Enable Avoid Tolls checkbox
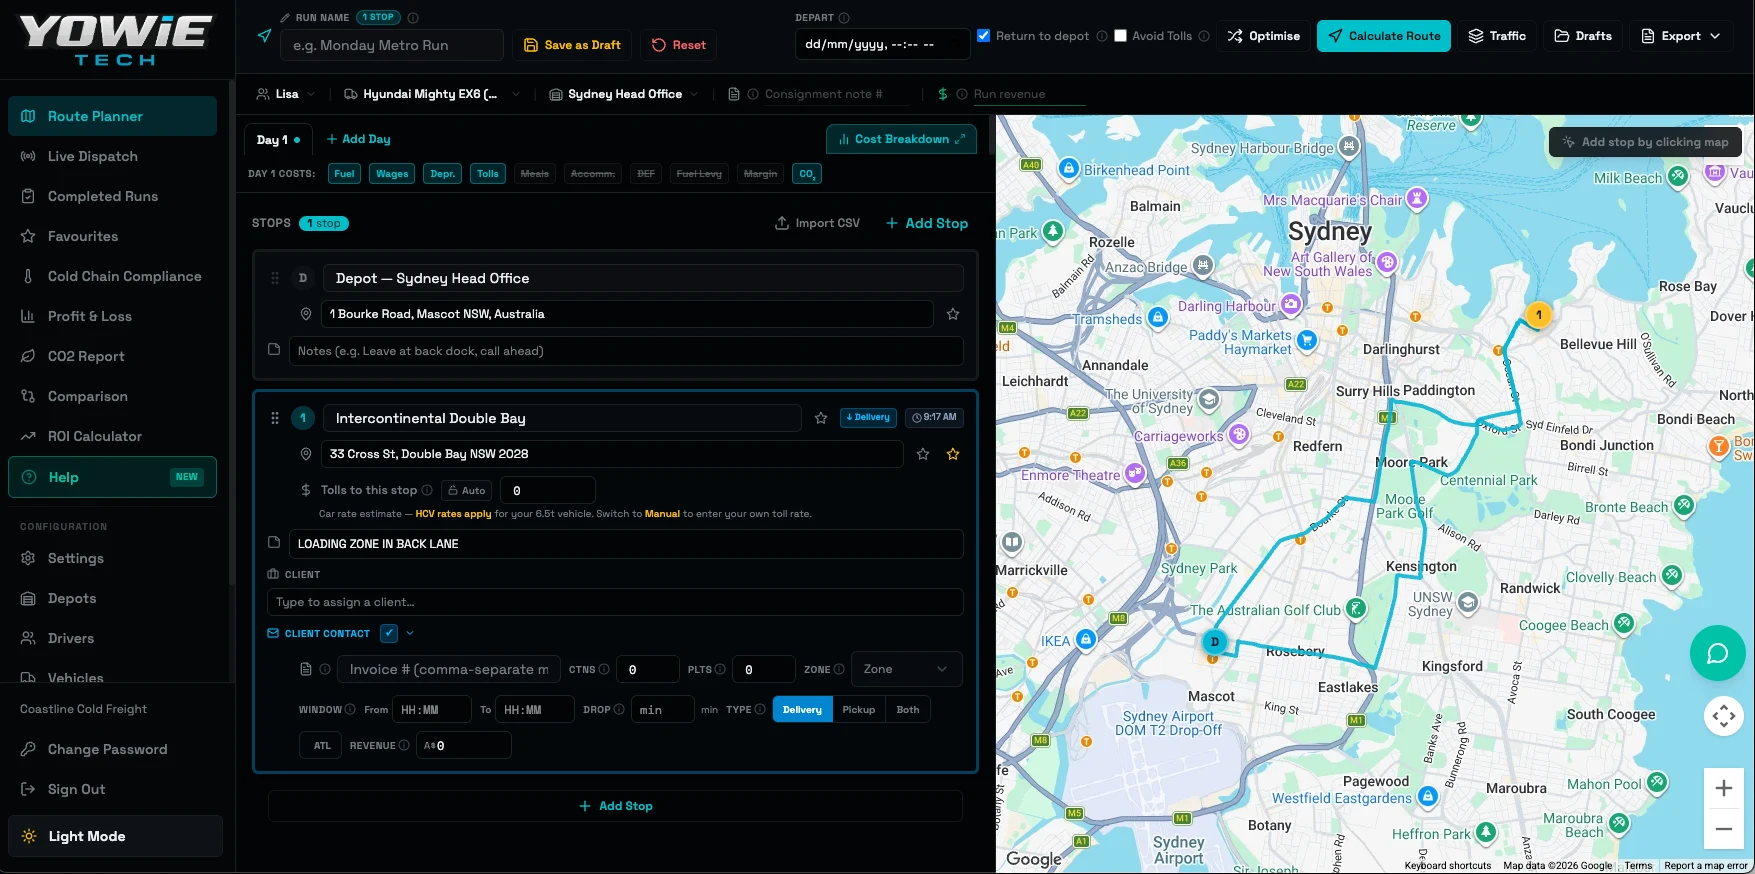This screenshot has height=874, width=1755. click(x=1120, y=35)
